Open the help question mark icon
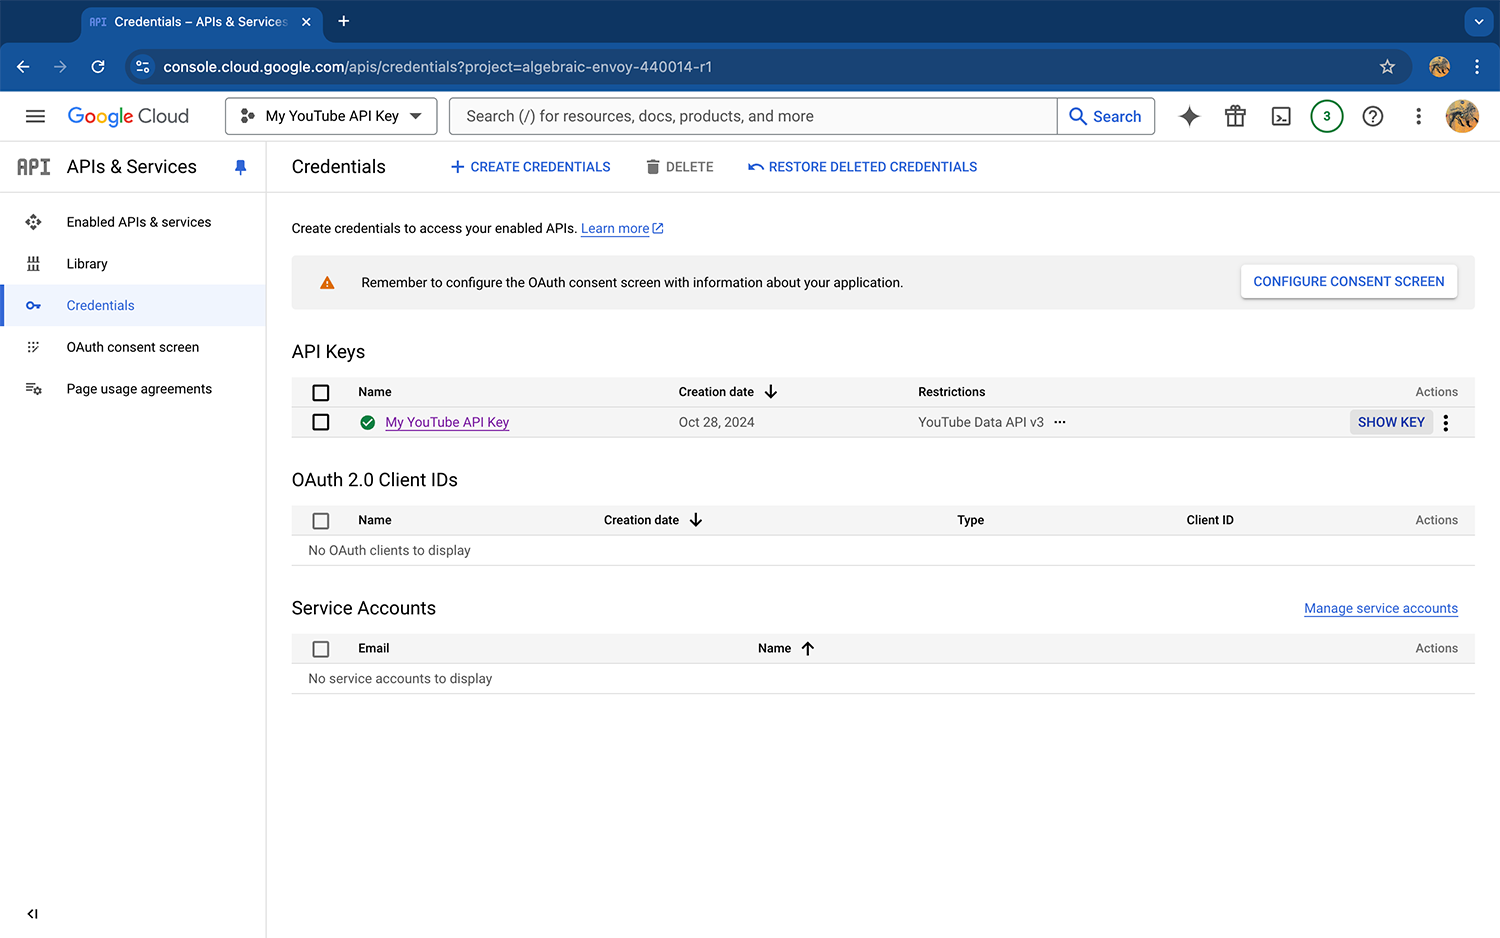The height and width of the screenshot is (938, 1500). coord(1373,116)
